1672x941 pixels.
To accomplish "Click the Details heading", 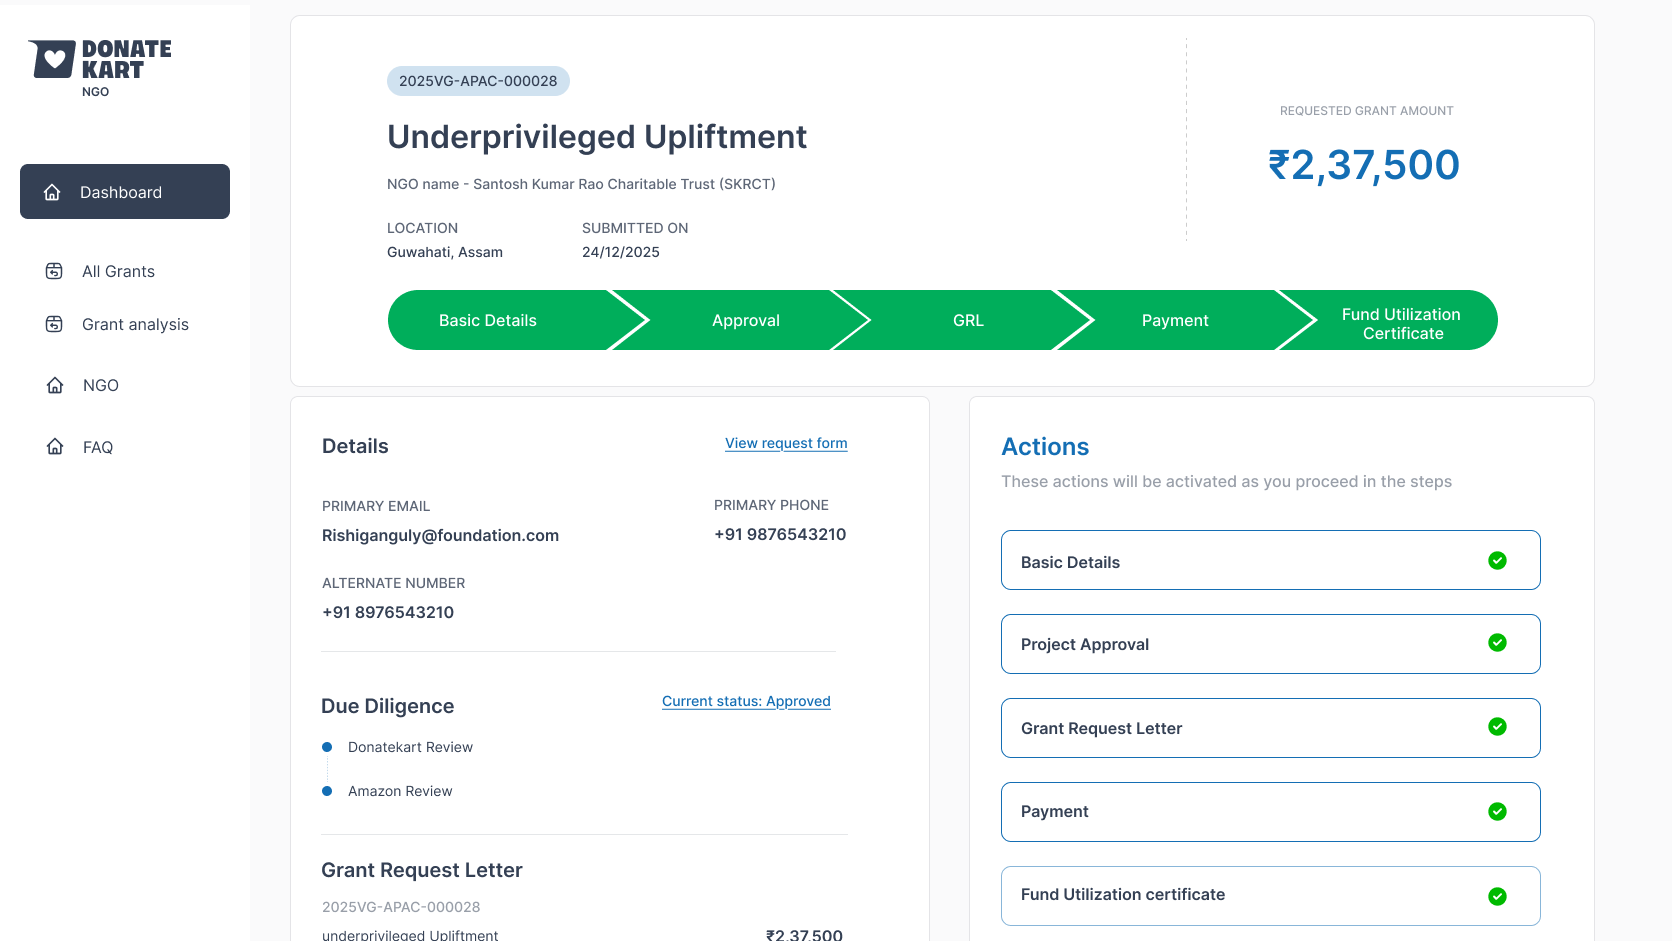I will pyautogui.click(x=355, y=446).
